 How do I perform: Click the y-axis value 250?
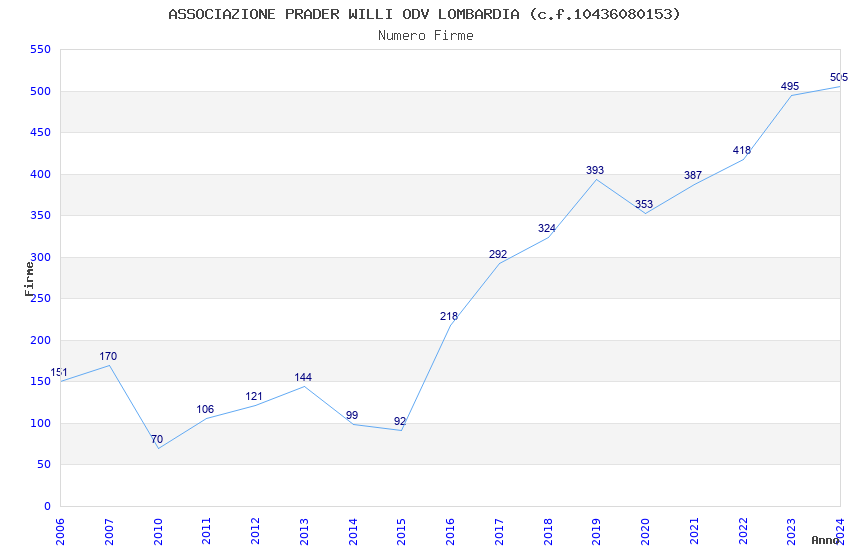tap(40, 298)
